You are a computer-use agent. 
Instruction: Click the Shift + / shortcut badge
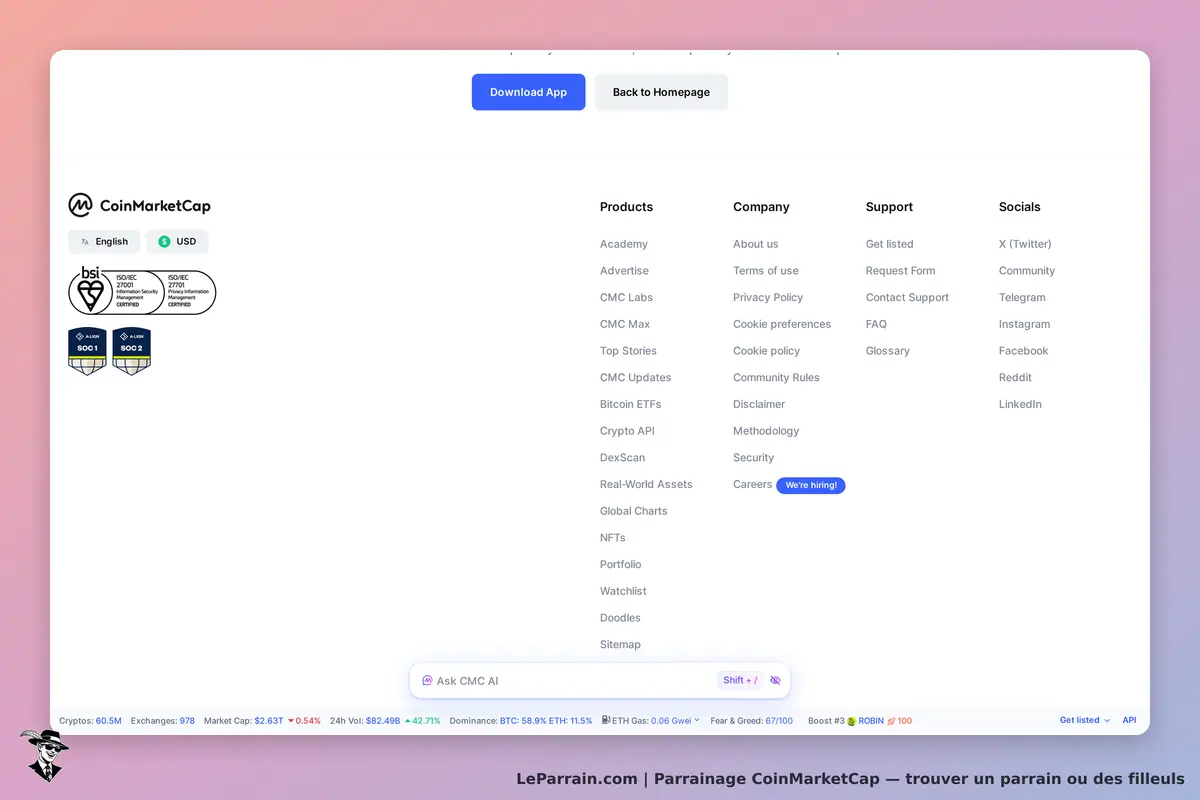click(x=740, y=680)
